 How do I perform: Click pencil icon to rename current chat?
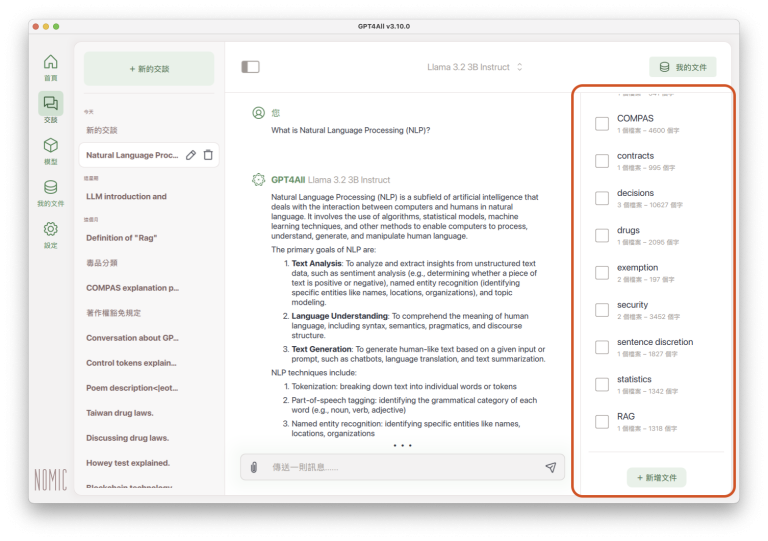click(x=191, y=155)
